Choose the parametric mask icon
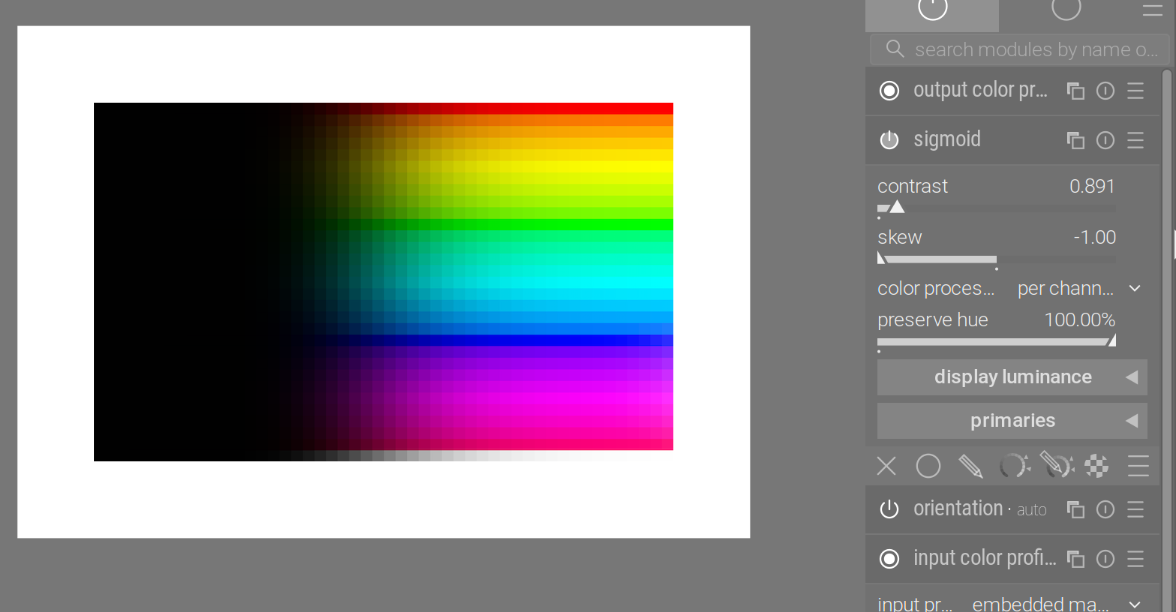Image resolution: width=1176 pixels, height=612 pixels. tap(1013, 466)
